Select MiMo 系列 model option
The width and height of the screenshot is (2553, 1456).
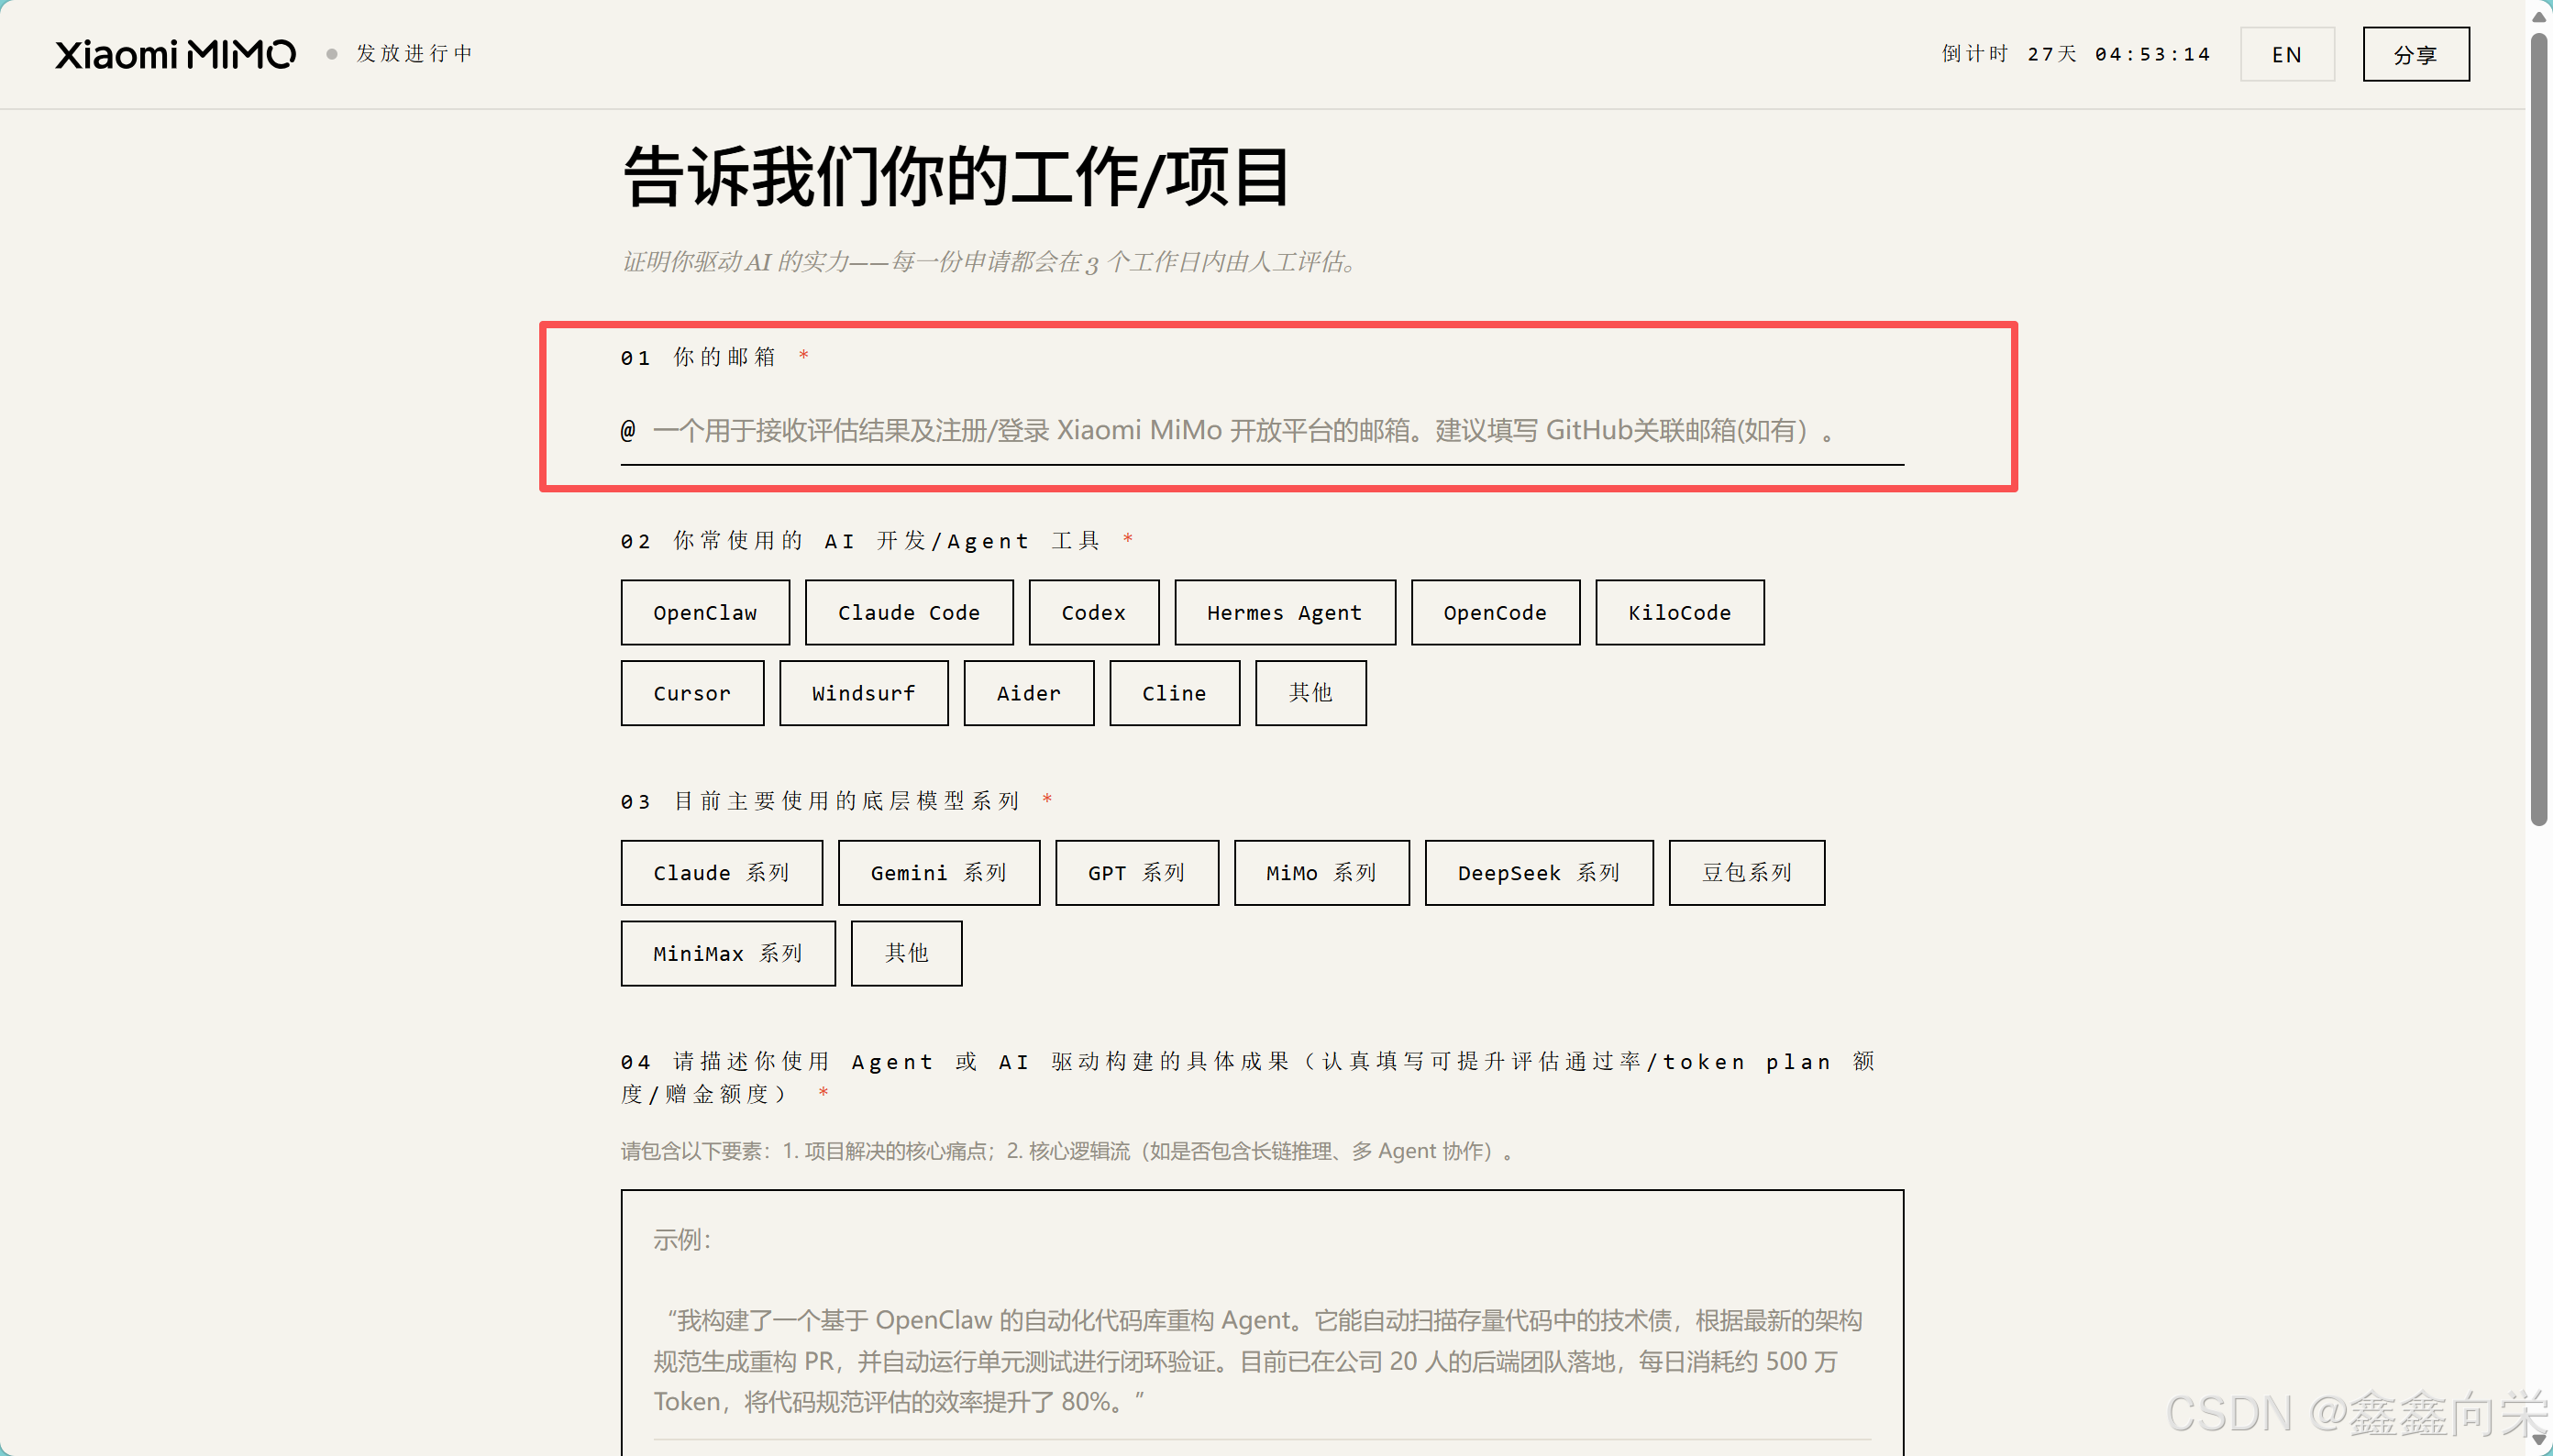(1321, 873)
